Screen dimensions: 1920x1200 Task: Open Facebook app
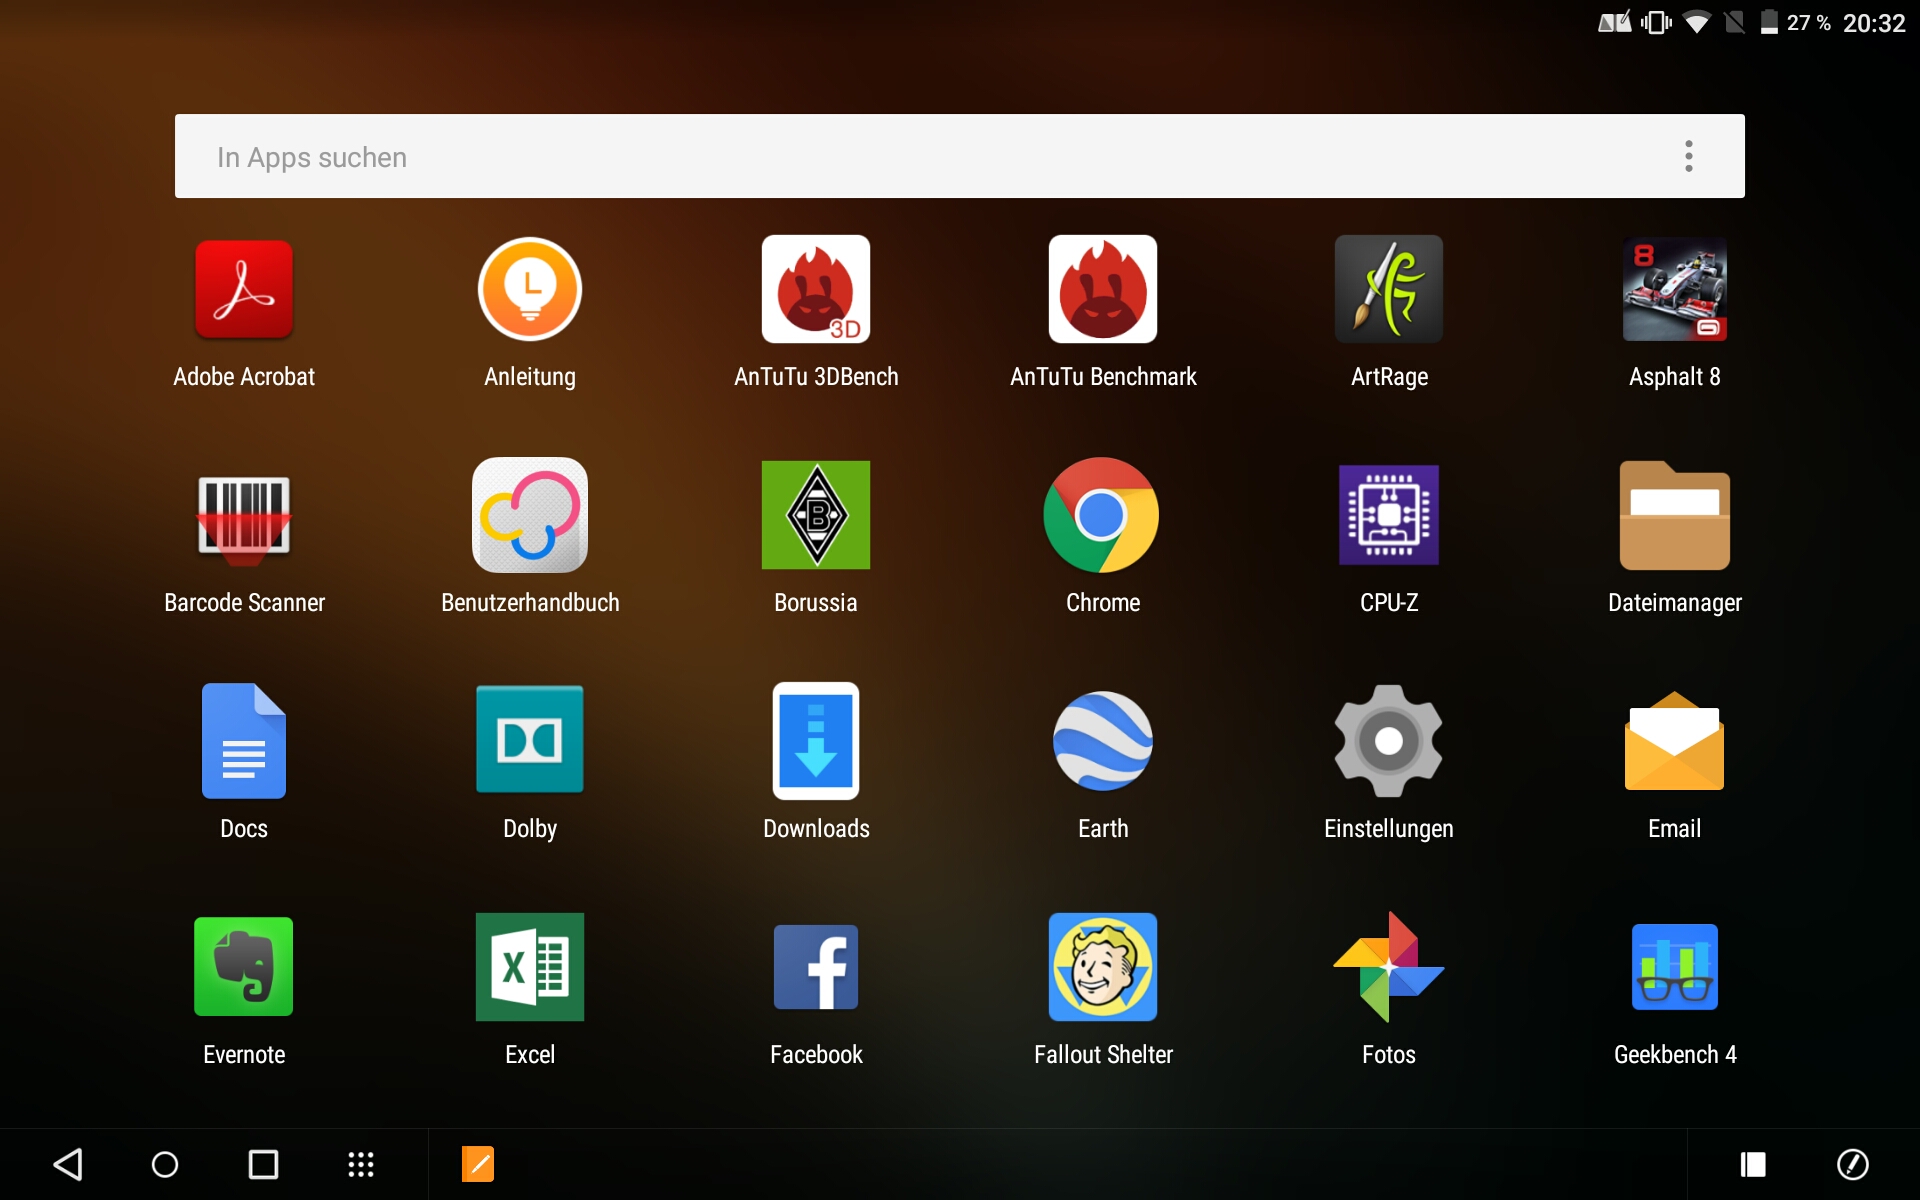tap(816, 967)
